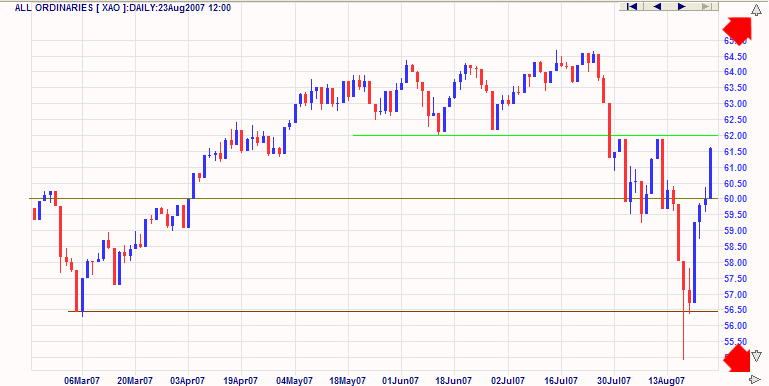Click the 59.00 price label
Viewport: 769px width, 386px height.
coord(735,231)
